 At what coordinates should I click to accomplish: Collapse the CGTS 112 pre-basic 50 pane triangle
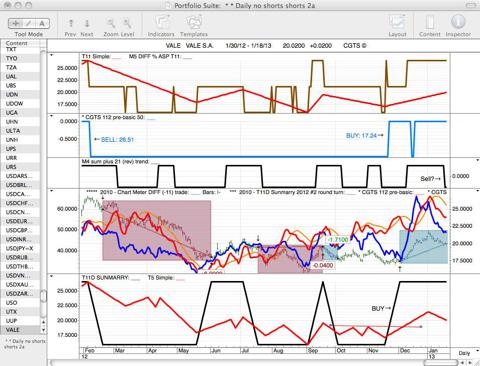click(52, 116)
